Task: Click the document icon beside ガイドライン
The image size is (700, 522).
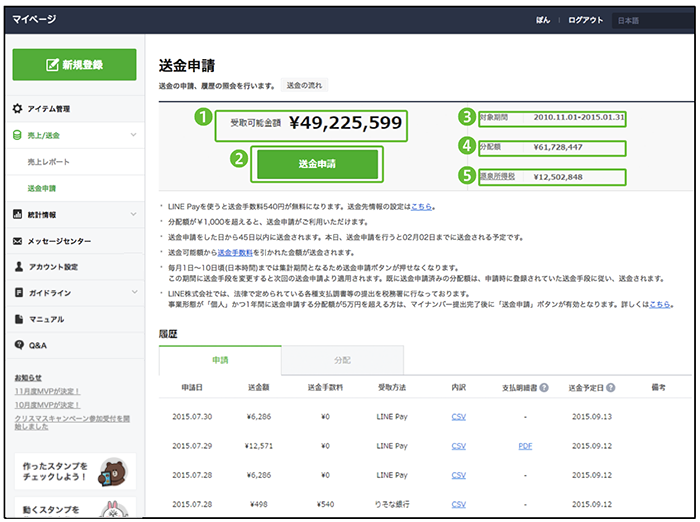Action: (x=19, y=292)
